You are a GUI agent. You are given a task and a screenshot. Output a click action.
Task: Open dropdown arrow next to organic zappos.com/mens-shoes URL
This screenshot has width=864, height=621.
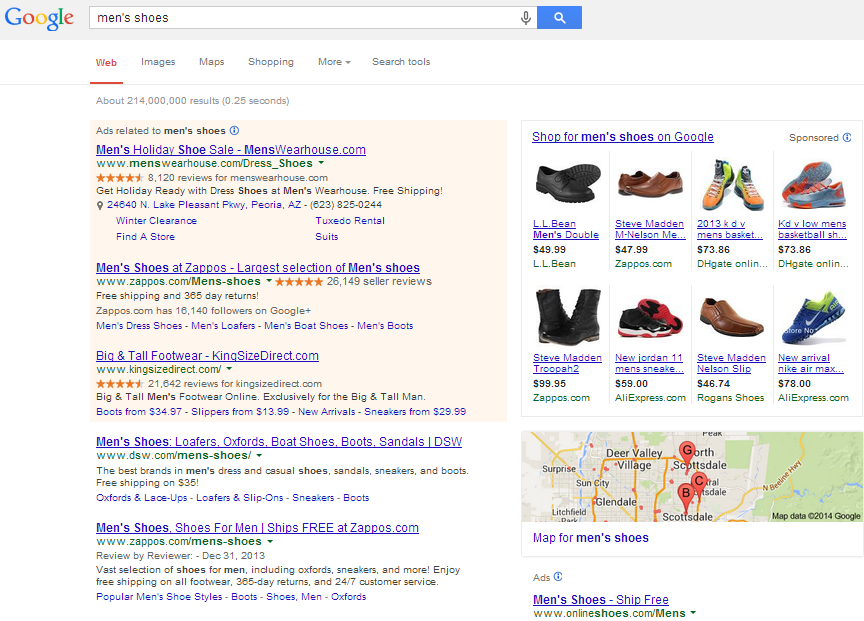tap(270, 542)
